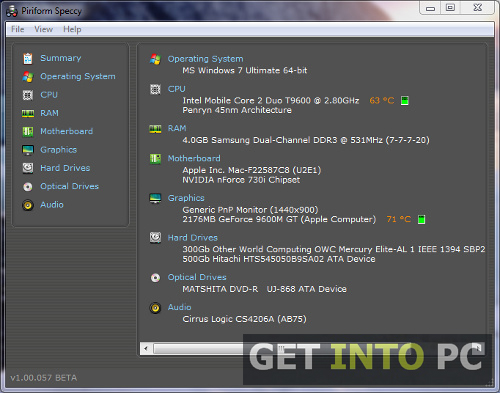This screenshot has width=500, height=393.
Task: Click the Motherboard icon in summary panel
Action: coord(155,159)
